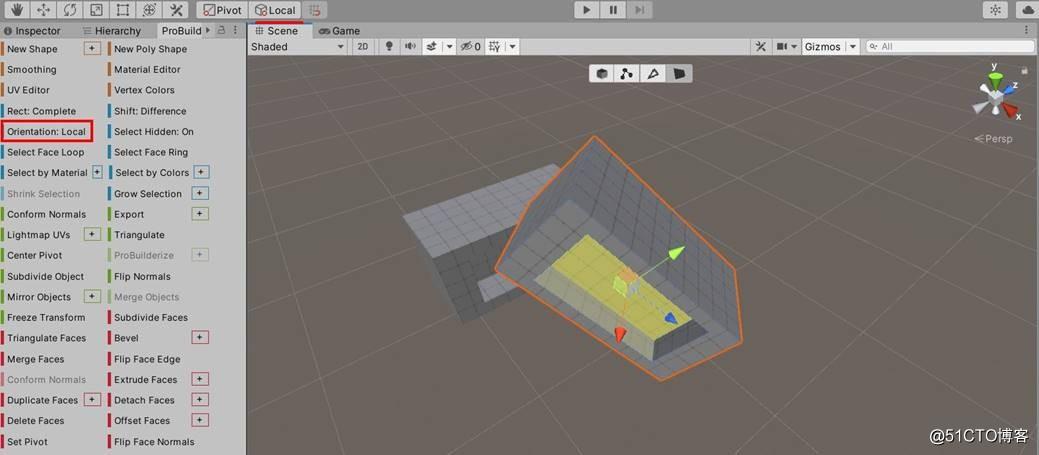Image resolution: width=1039 pixels, height=455 pixels.
Task: Toggle Shift: Difference mode
Action: (150, 111)
